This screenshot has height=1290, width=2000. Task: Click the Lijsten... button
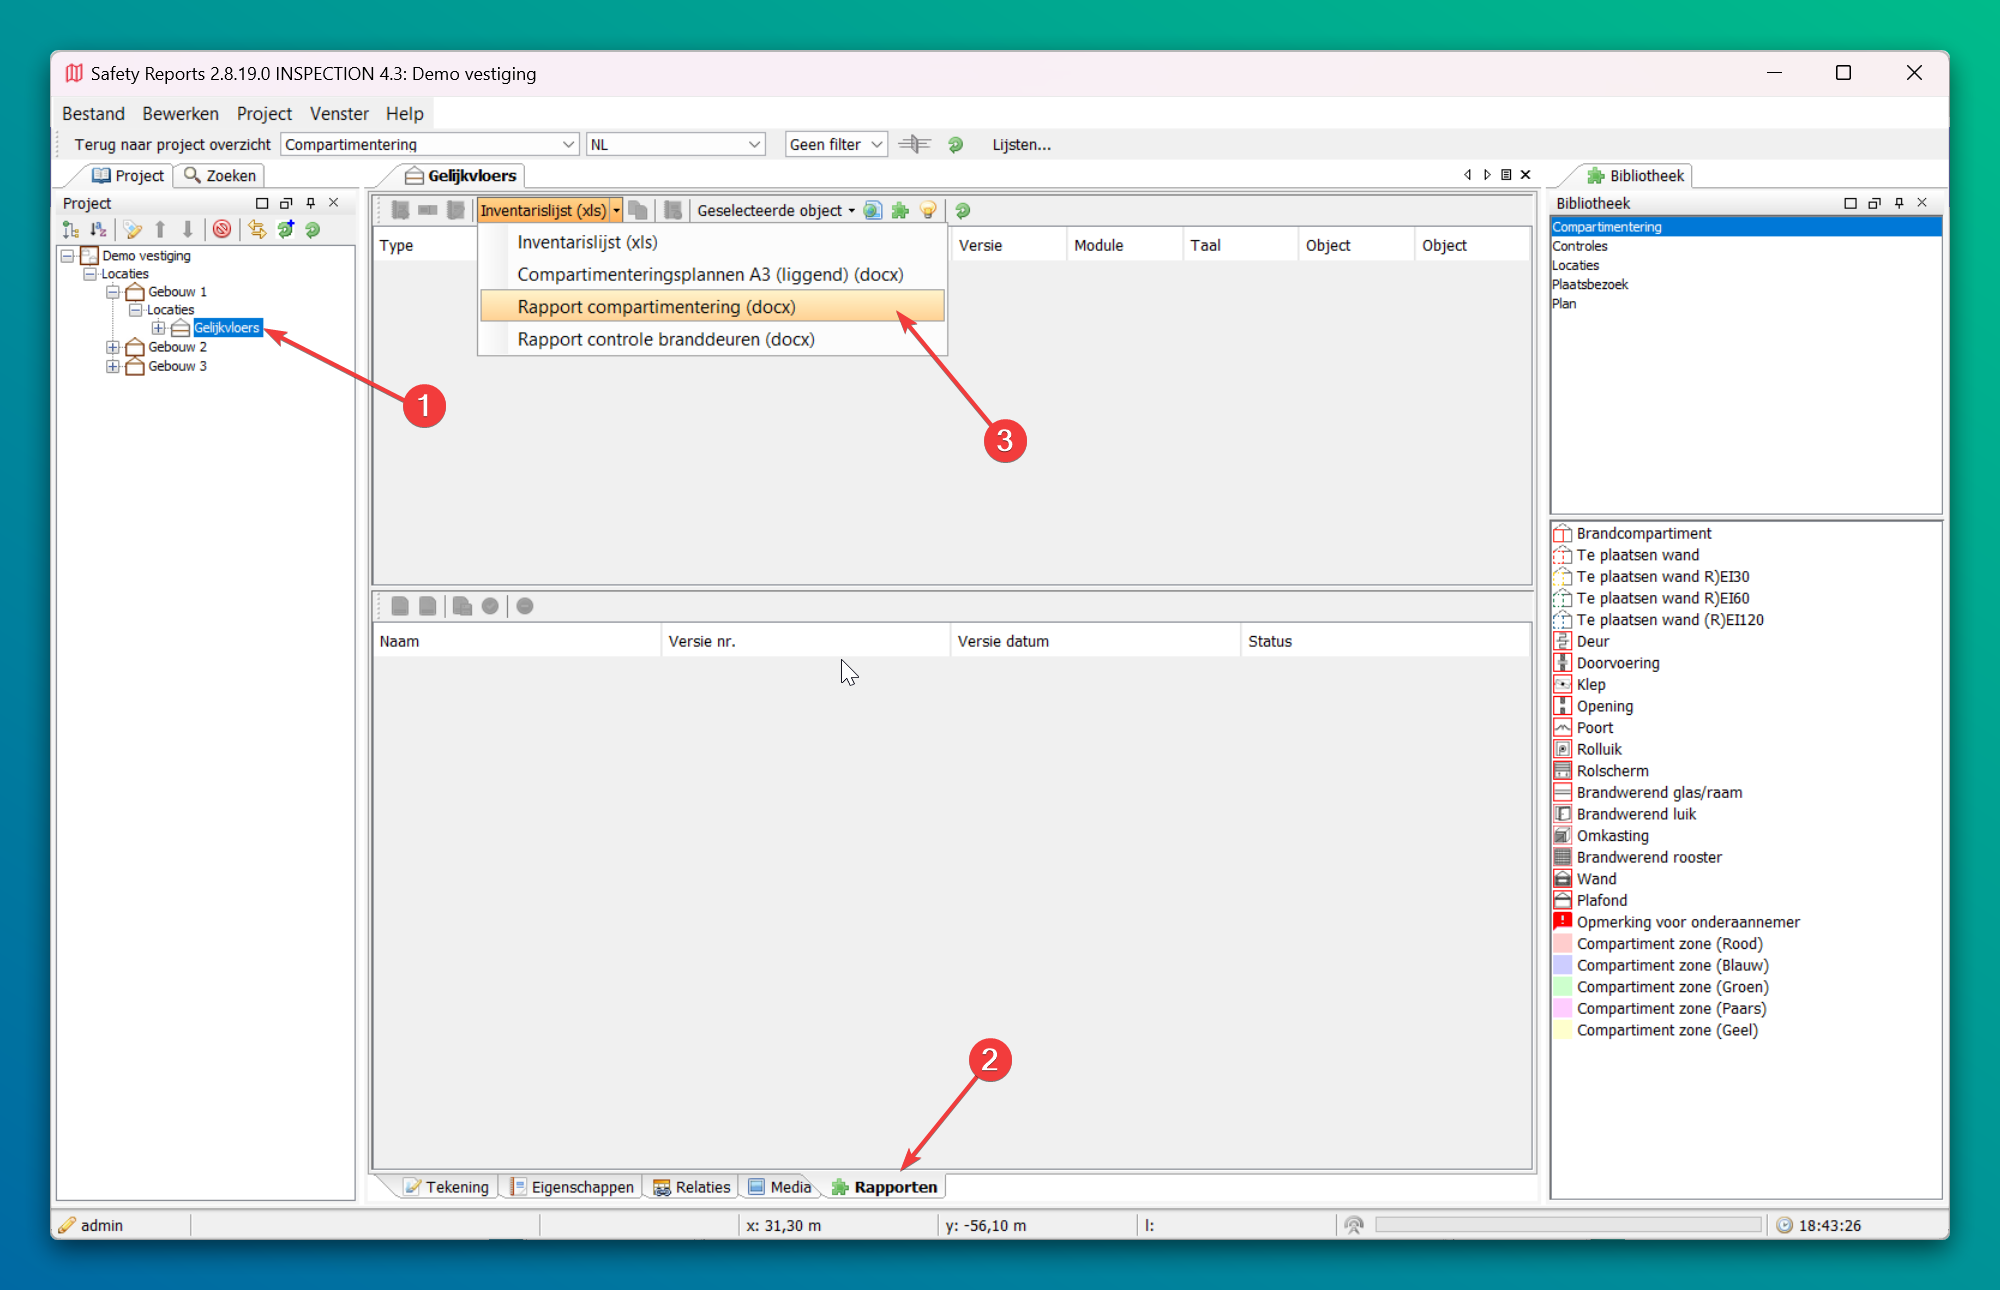(1021, 144)
